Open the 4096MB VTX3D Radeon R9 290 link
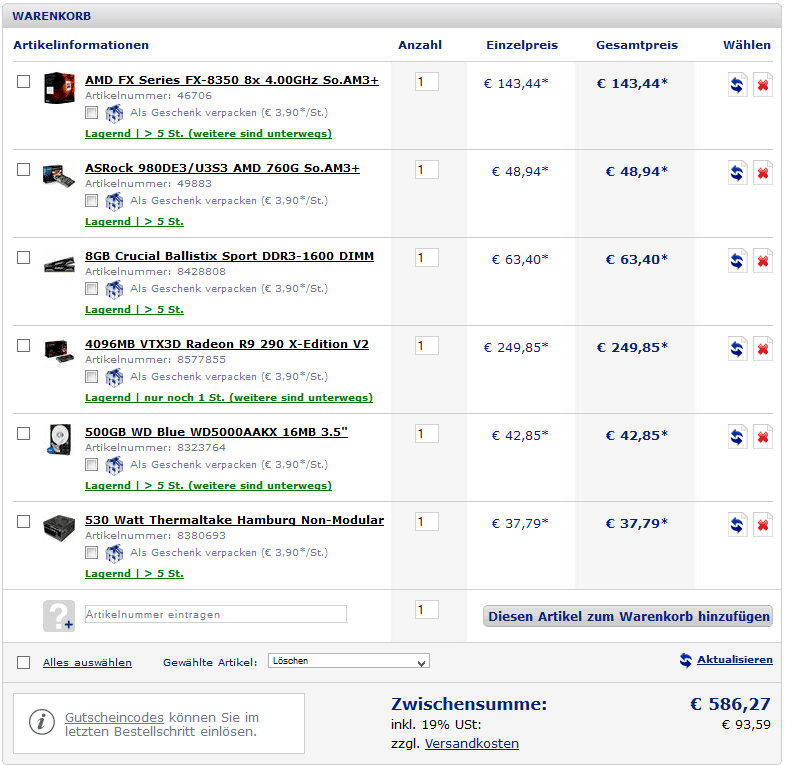This screenshot has height=765, width=785. pos(227,344)
